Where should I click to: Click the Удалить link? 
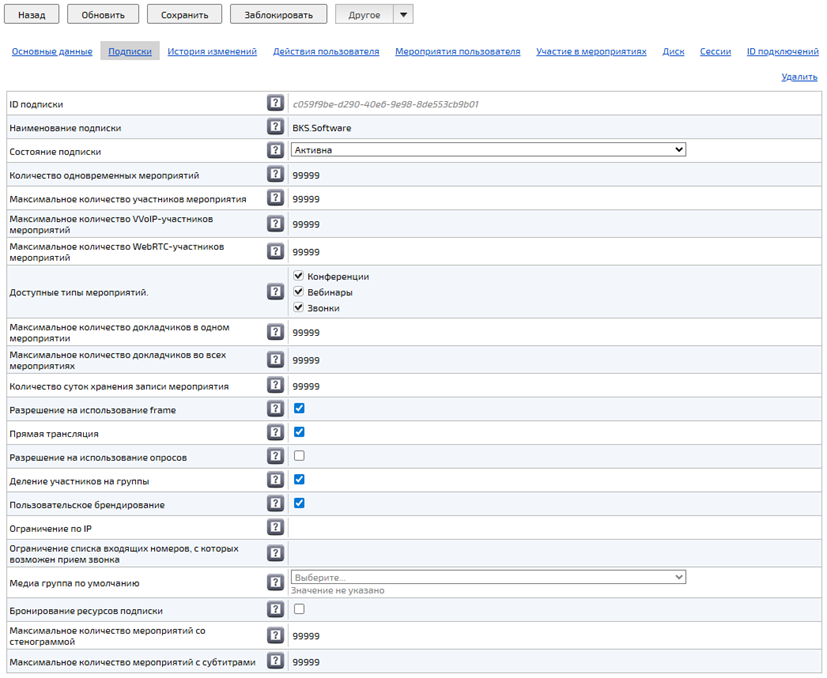(799, 76)
